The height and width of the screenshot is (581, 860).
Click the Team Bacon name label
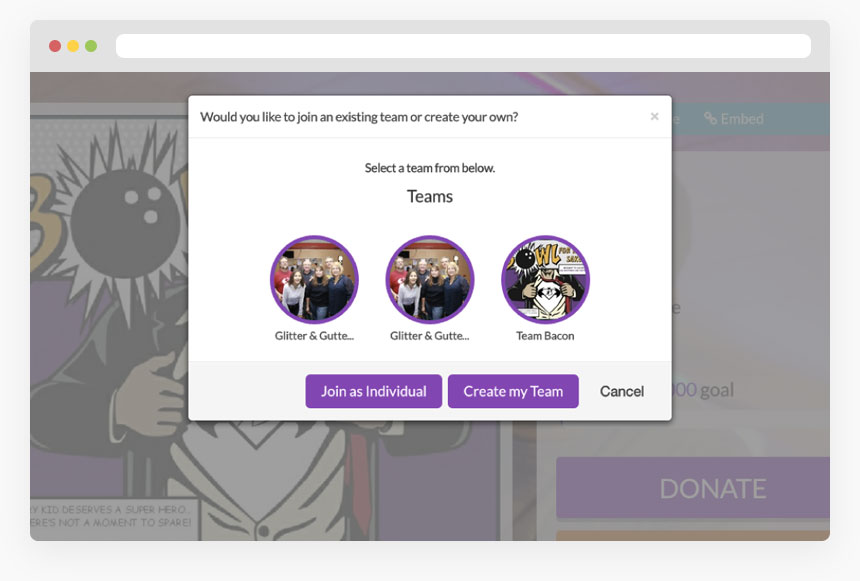545,336
